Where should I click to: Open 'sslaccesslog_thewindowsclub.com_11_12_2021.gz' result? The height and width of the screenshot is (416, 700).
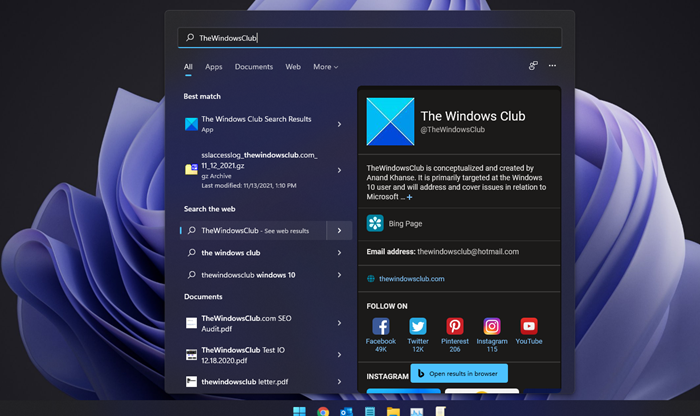[266, 170]
